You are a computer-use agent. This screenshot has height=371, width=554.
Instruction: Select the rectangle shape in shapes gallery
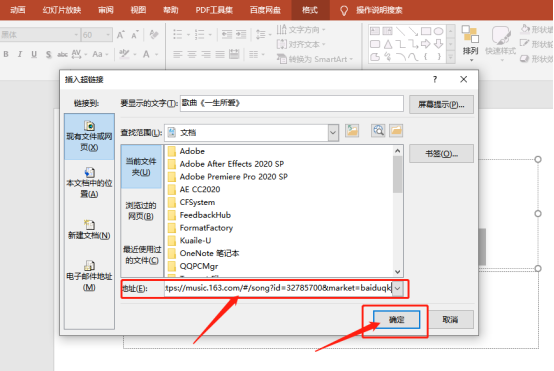(426, 31)
